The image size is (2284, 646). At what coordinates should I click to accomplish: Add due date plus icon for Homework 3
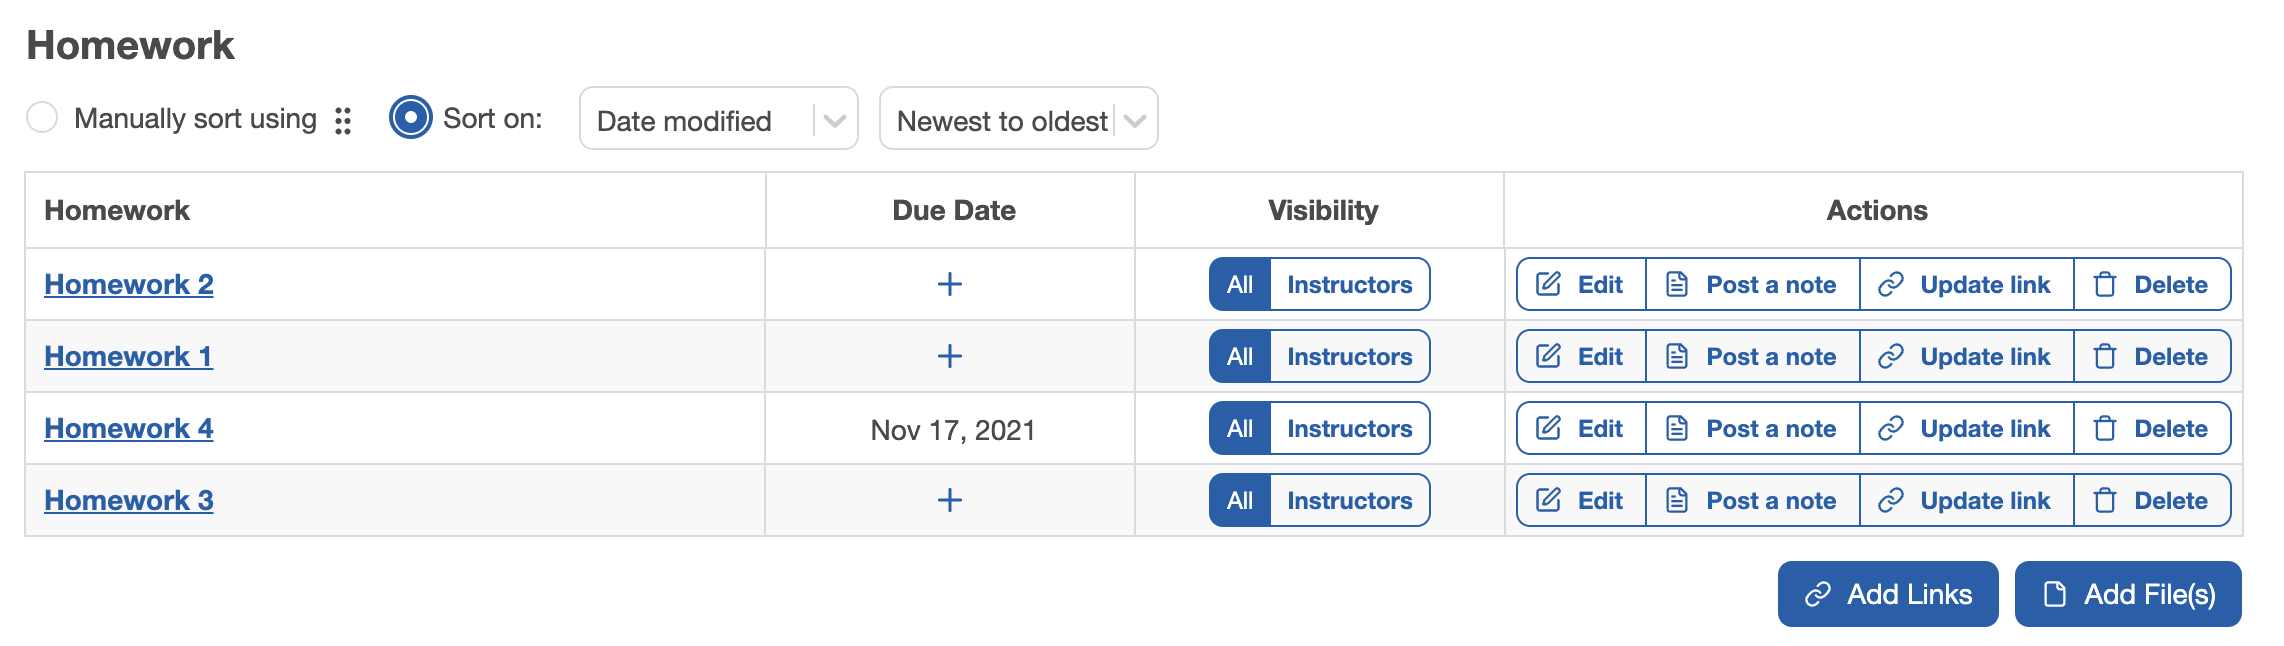(949, 500)
